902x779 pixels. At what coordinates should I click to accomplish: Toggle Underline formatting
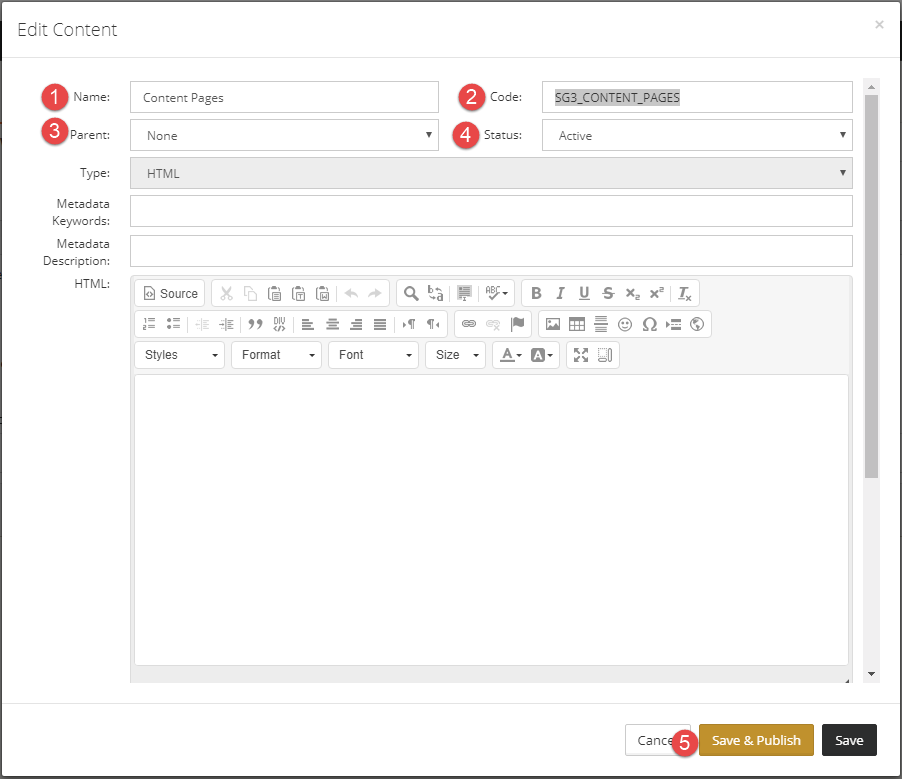(x=584, y=293)
